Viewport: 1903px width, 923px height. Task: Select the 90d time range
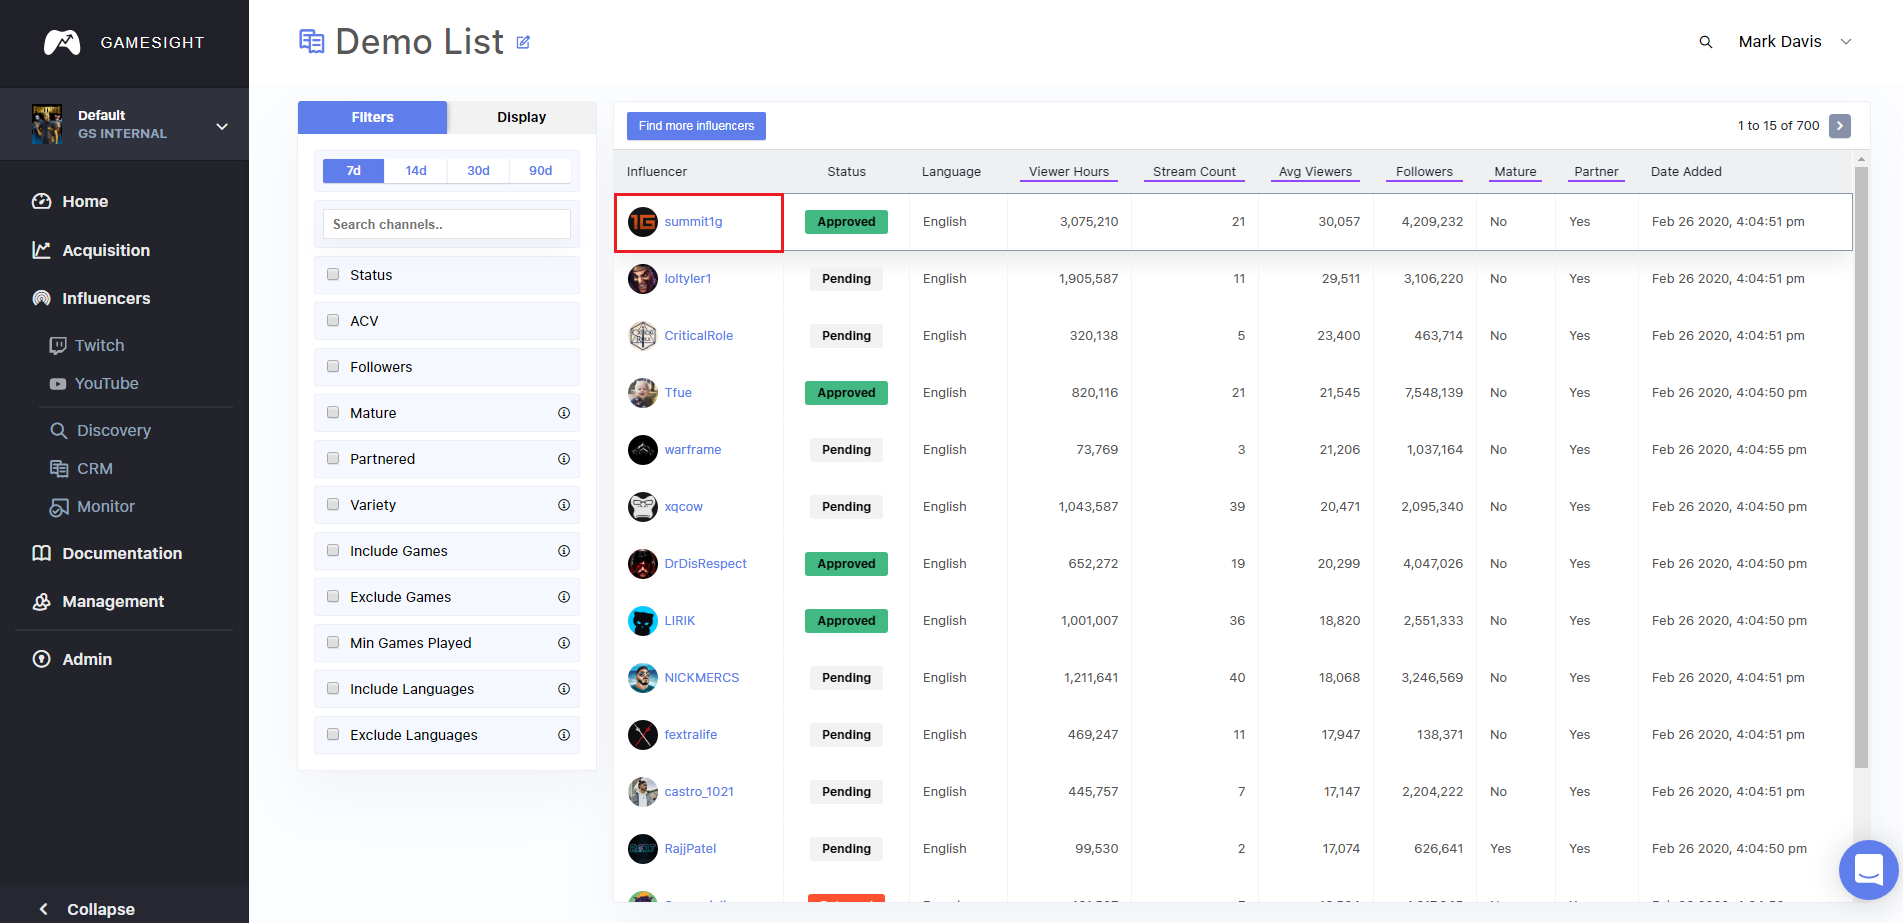541,171
